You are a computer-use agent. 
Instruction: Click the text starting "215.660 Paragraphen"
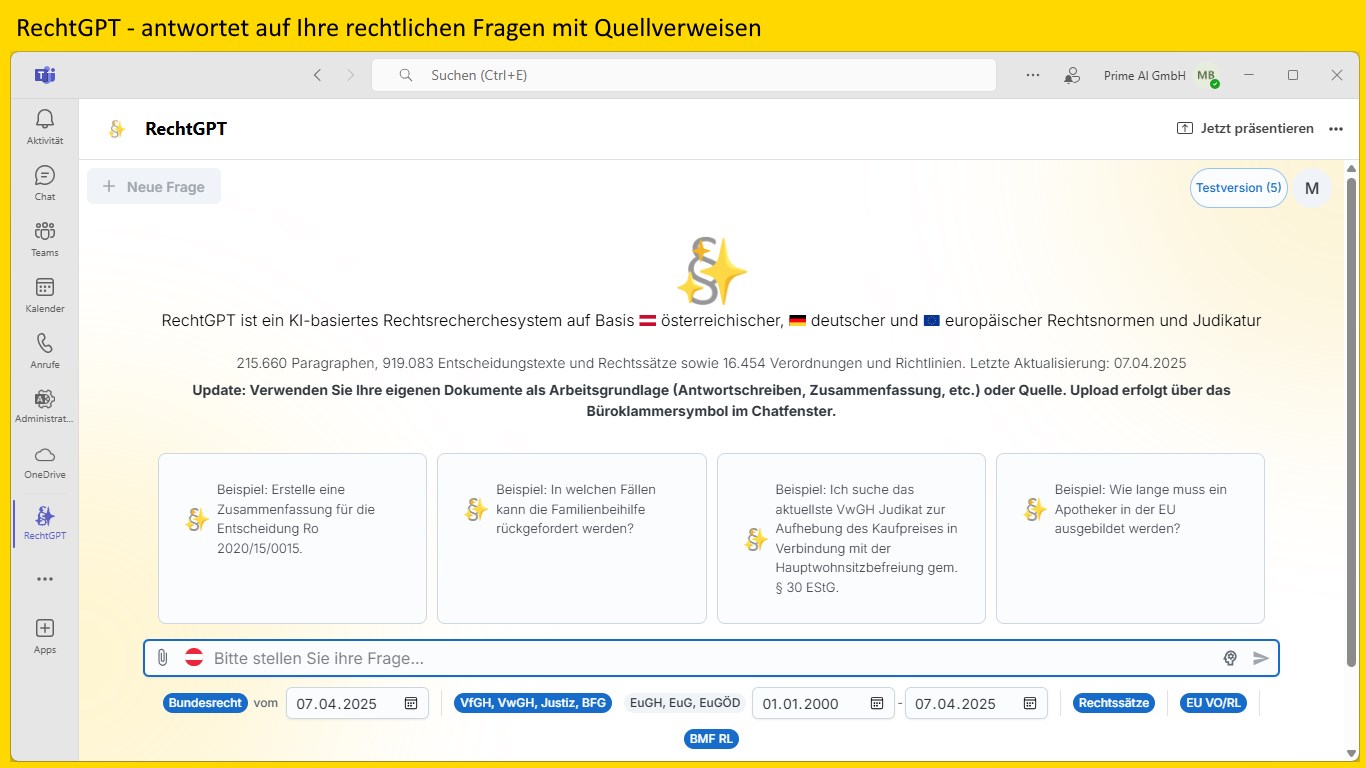tap(711, 363)
